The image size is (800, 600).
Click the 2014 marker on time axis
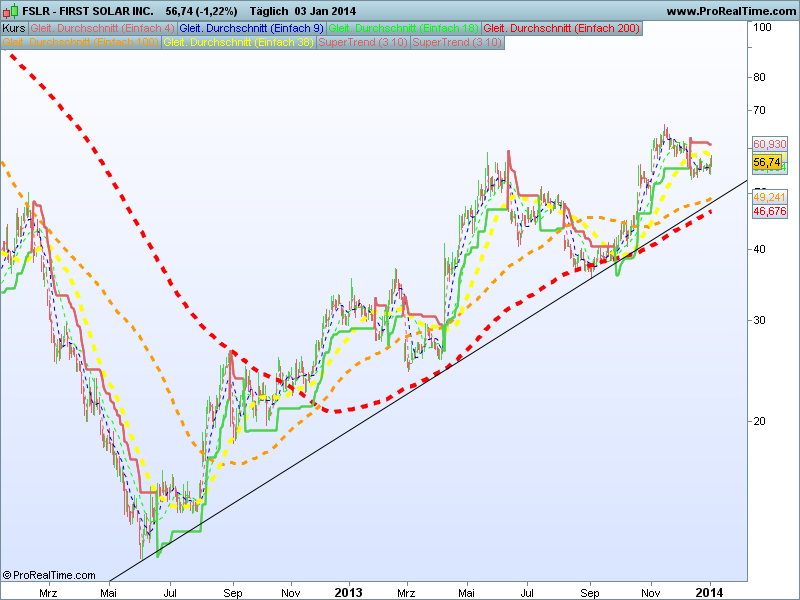pyautogui.click(x=709, y=593)
